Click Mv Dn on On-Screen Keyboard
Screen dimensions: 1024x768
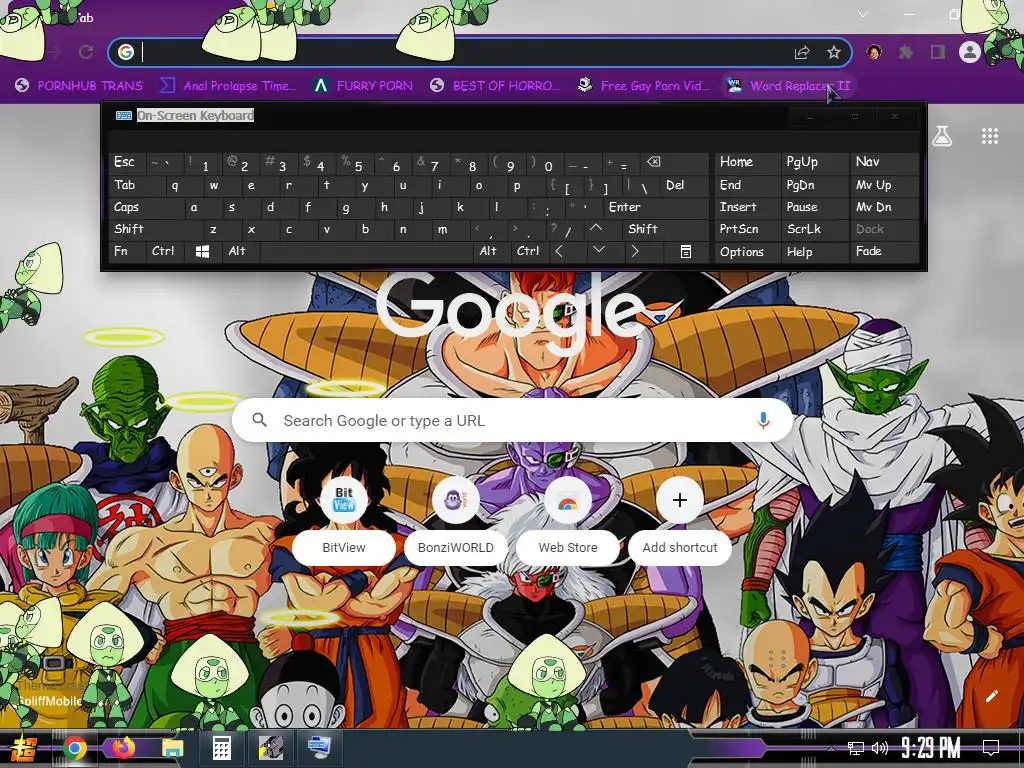(884, 207)
